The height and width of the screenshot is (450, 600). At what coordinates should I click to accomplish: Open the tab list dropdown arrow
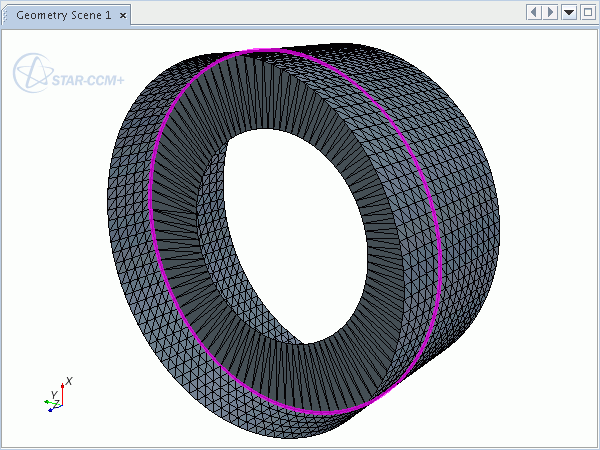click(569, 12)
